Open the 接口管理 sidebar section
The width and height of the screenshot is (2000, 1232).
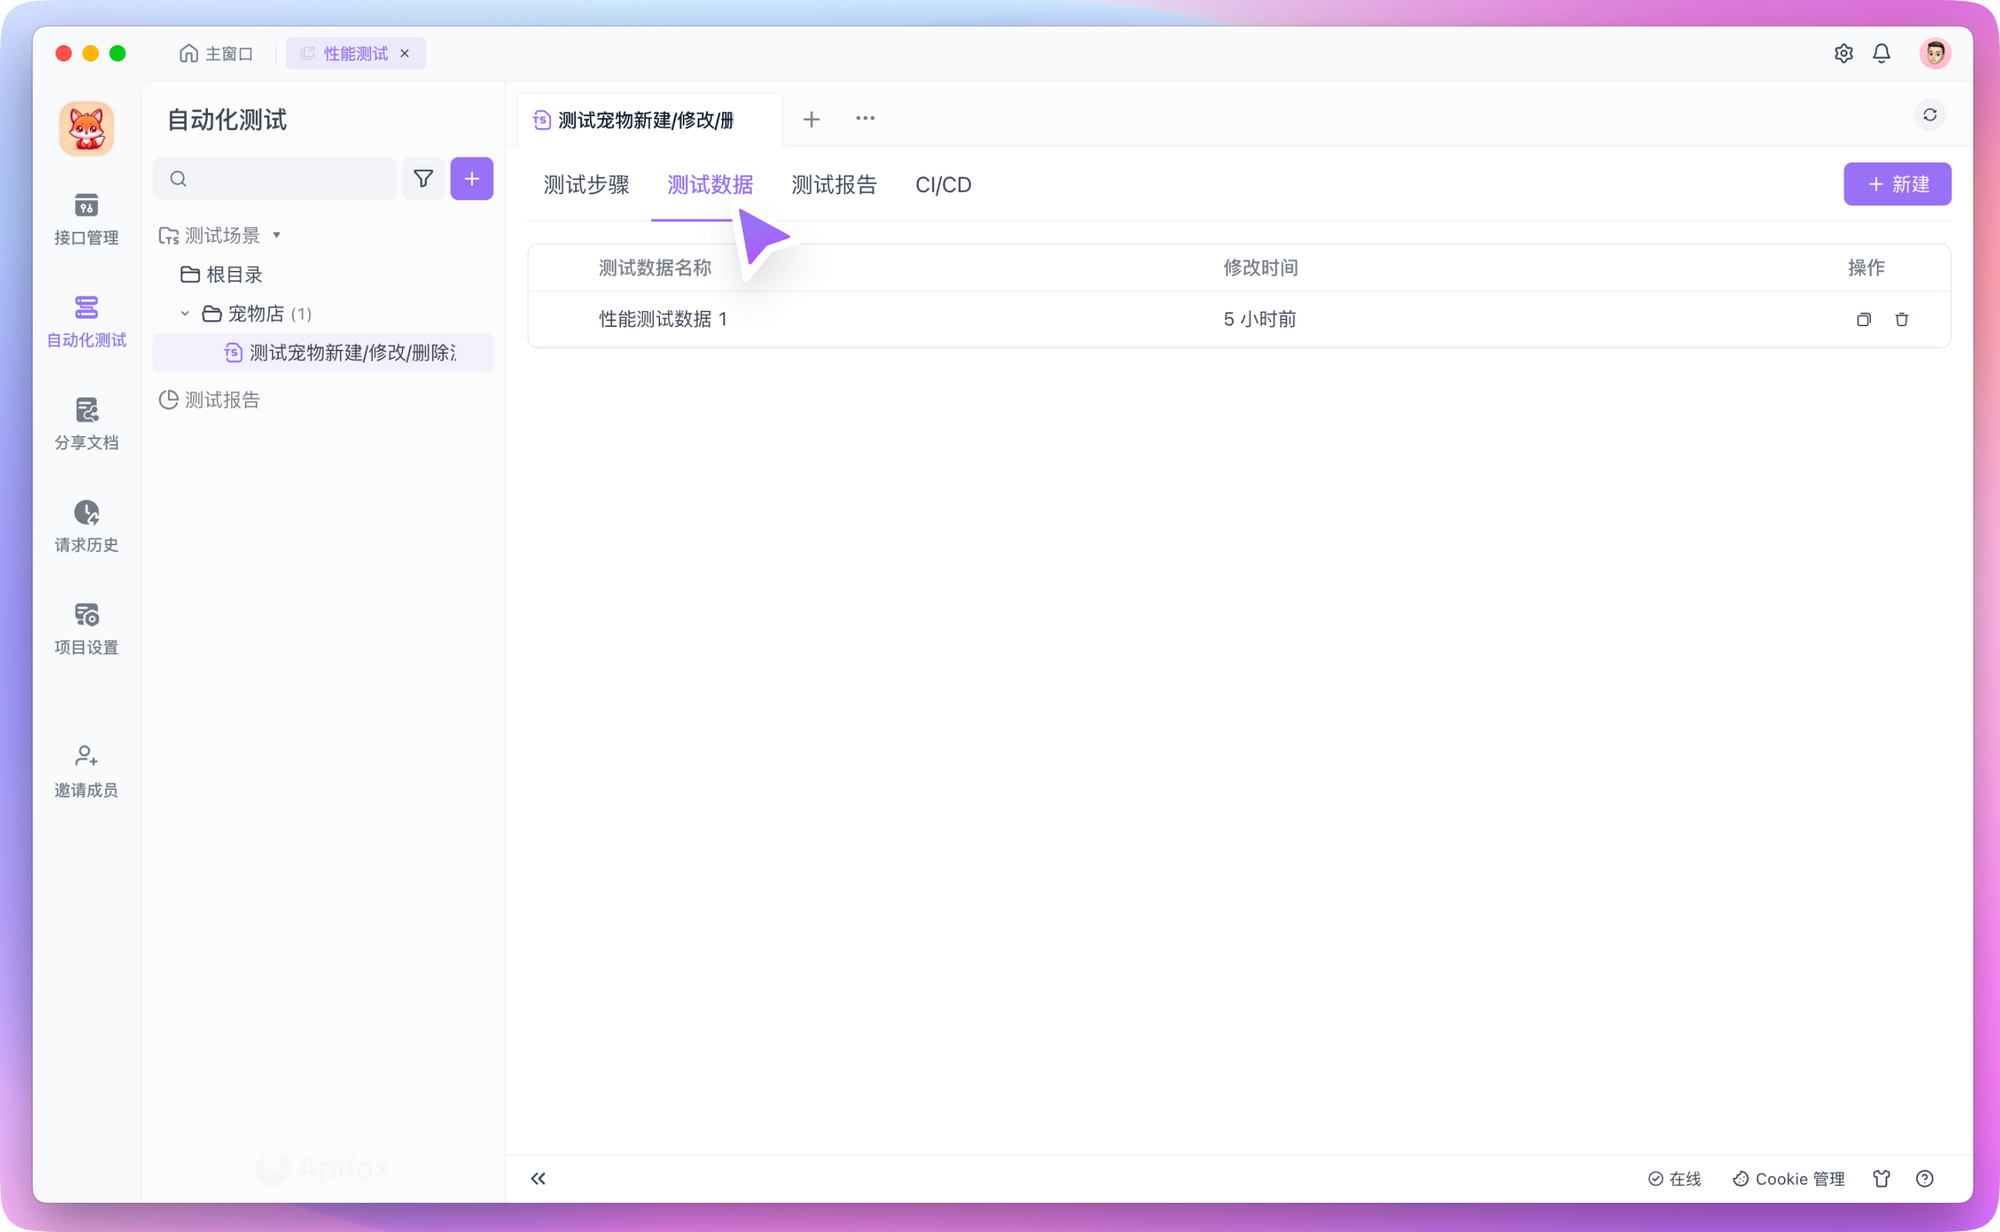click(86, 219)
